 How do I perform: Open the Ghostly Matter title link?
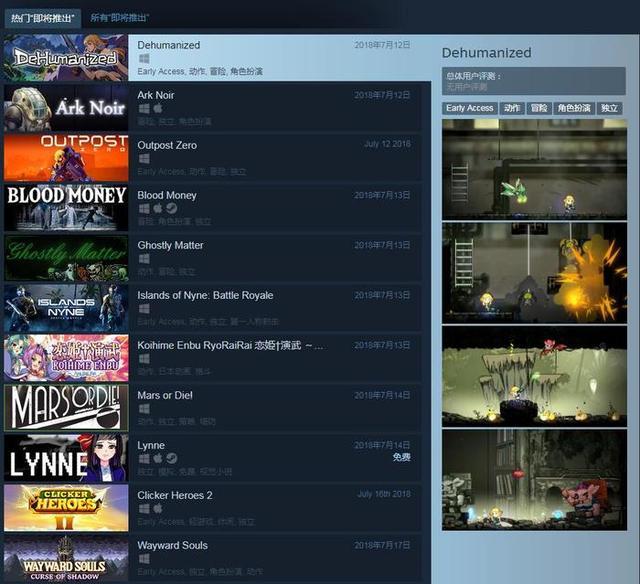(170, 245)
